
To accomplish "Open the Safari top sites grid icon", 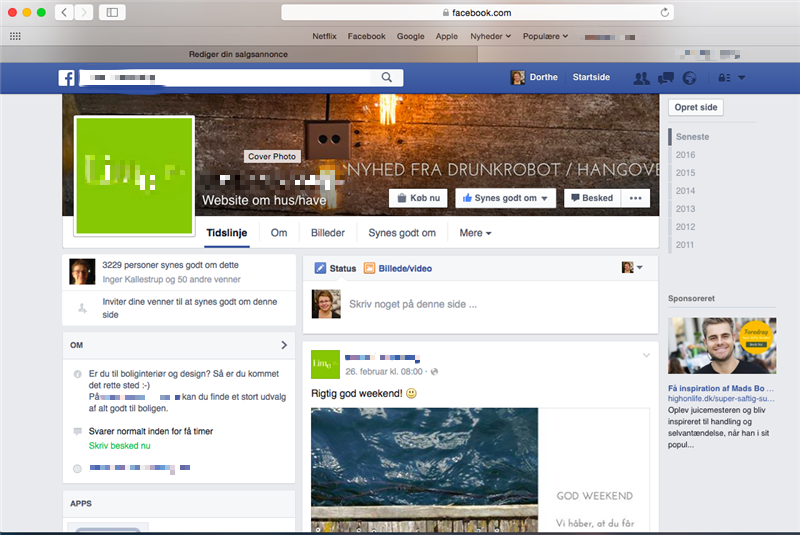I will (x=15, y=36).
